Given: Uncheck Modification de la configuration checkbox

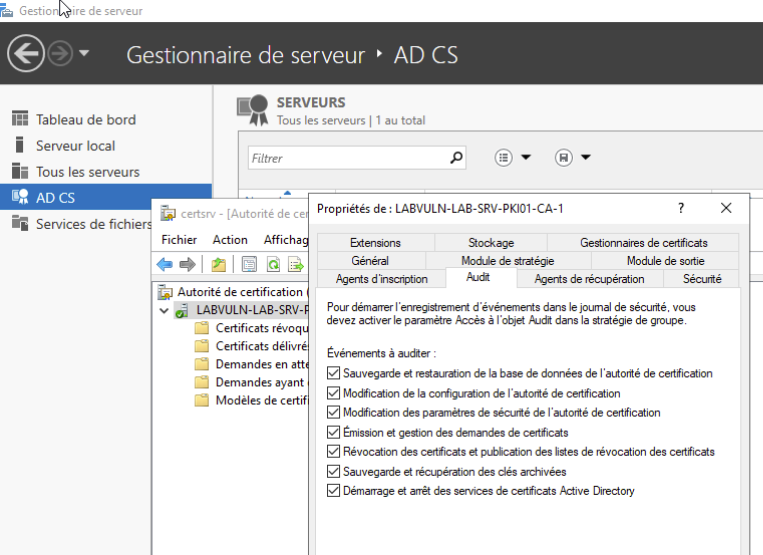Looking at the screenshot, I should point(333,393).
